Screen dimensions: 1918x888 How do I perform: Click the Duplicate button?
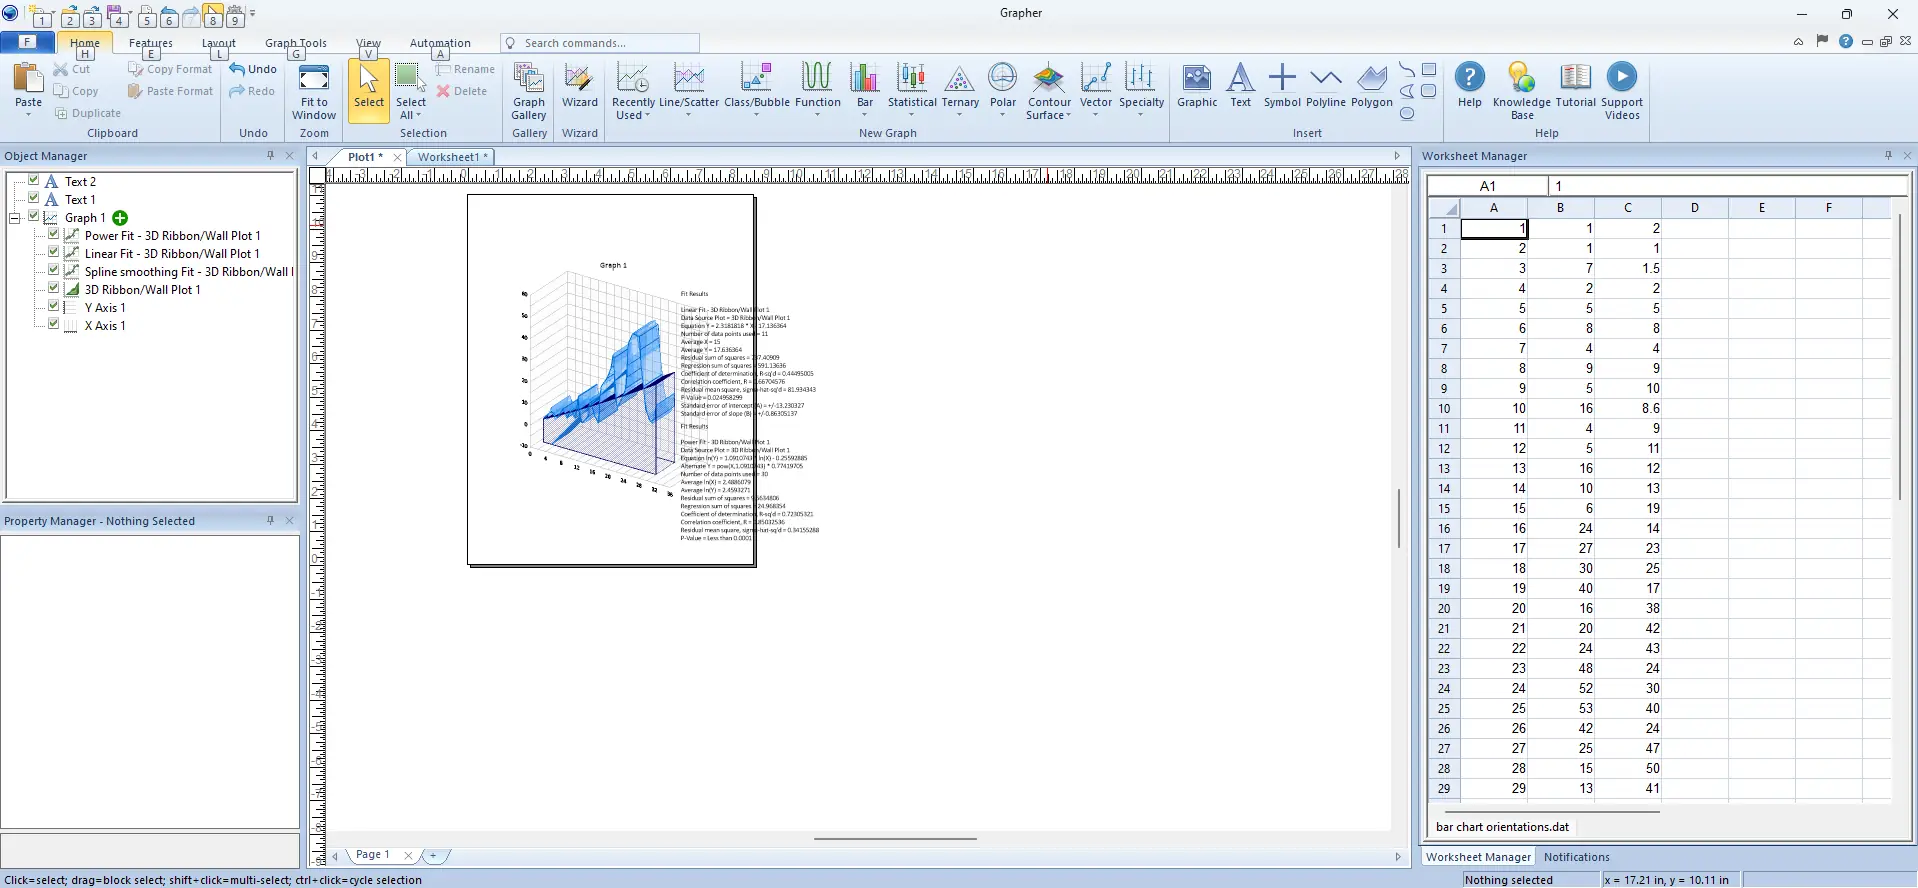87,113
